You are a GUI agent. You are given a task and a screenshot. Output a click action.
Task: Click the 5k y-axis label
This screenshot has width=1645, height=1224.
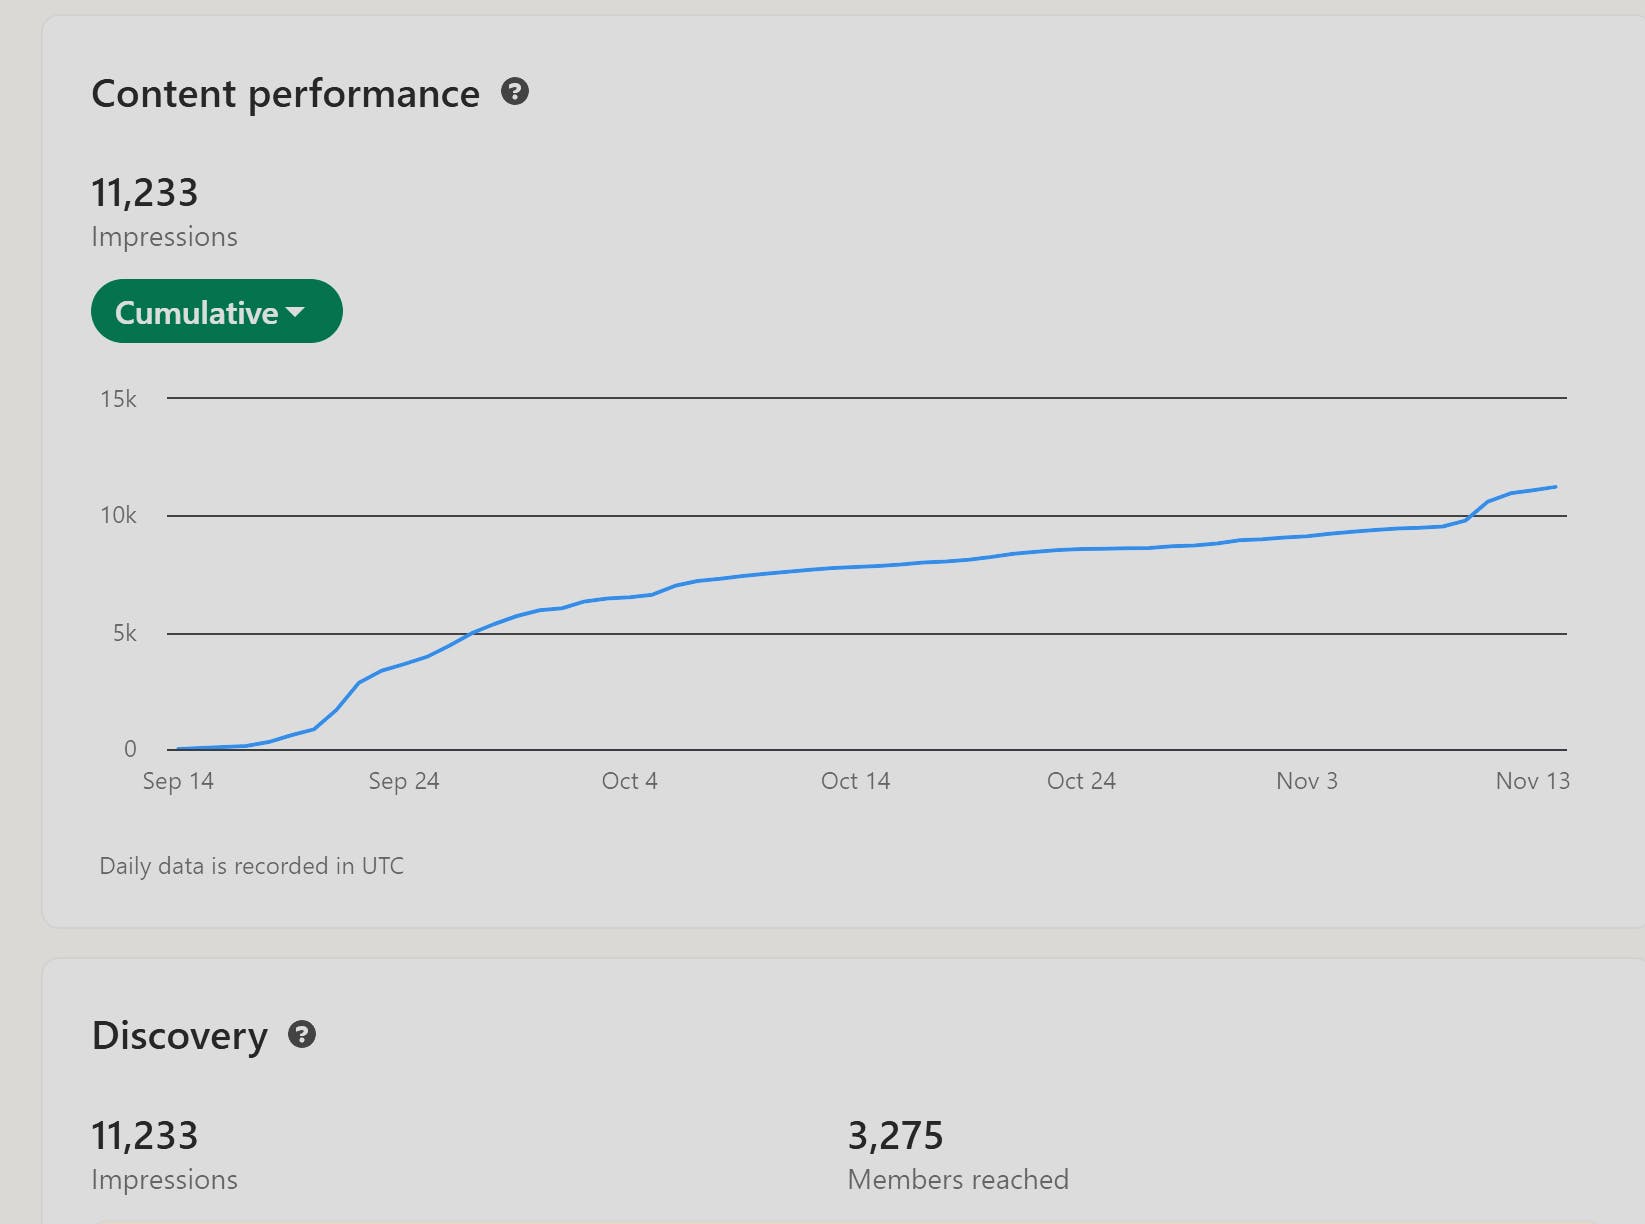pos(124,633)
